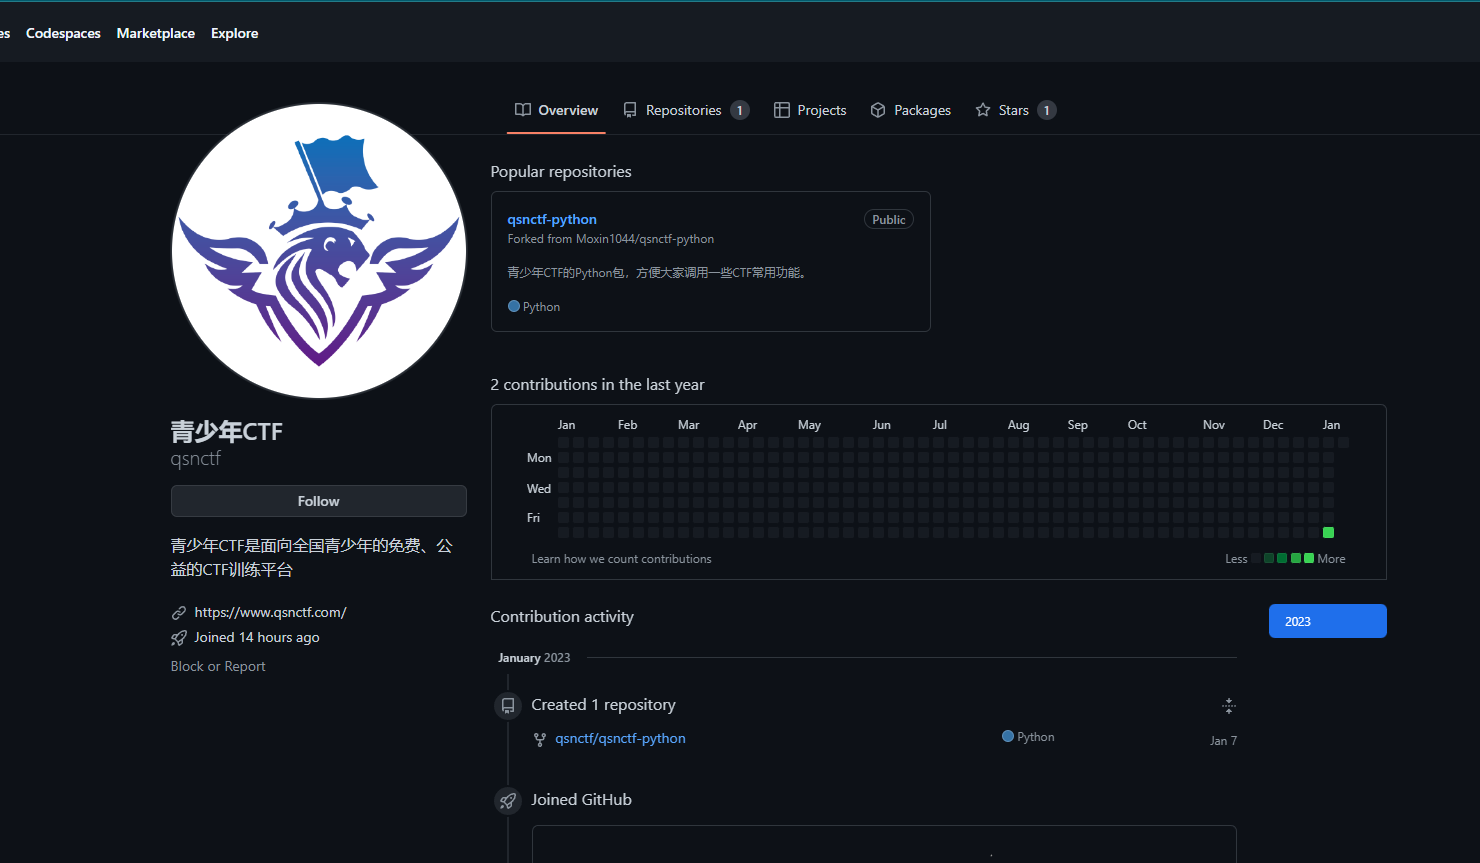This screenshot has height=863, width=1480.
Task: Click the Projects grid icon
Action: point(781,110)
